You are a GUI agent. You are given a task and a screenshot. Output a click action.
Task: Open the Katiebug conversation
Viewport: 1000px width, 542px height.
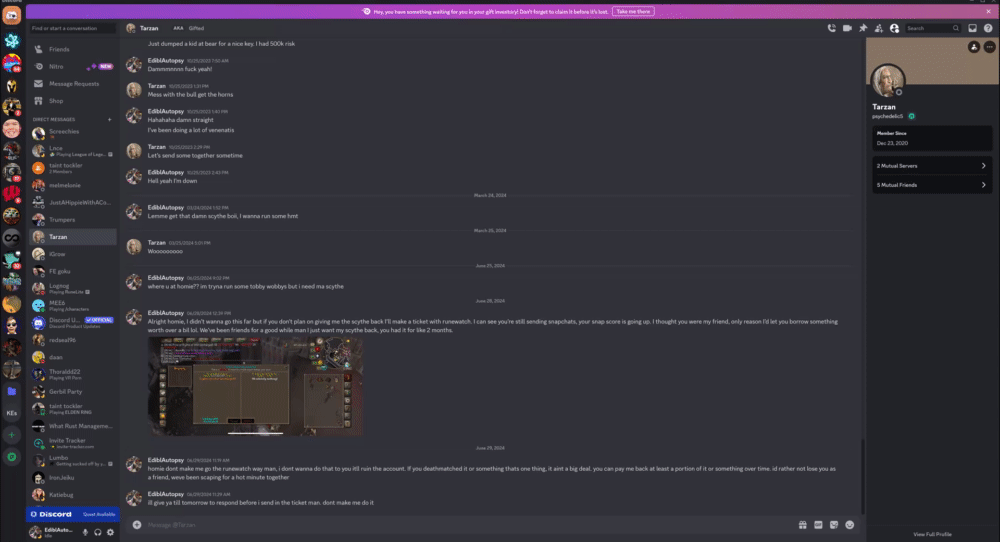72,495
